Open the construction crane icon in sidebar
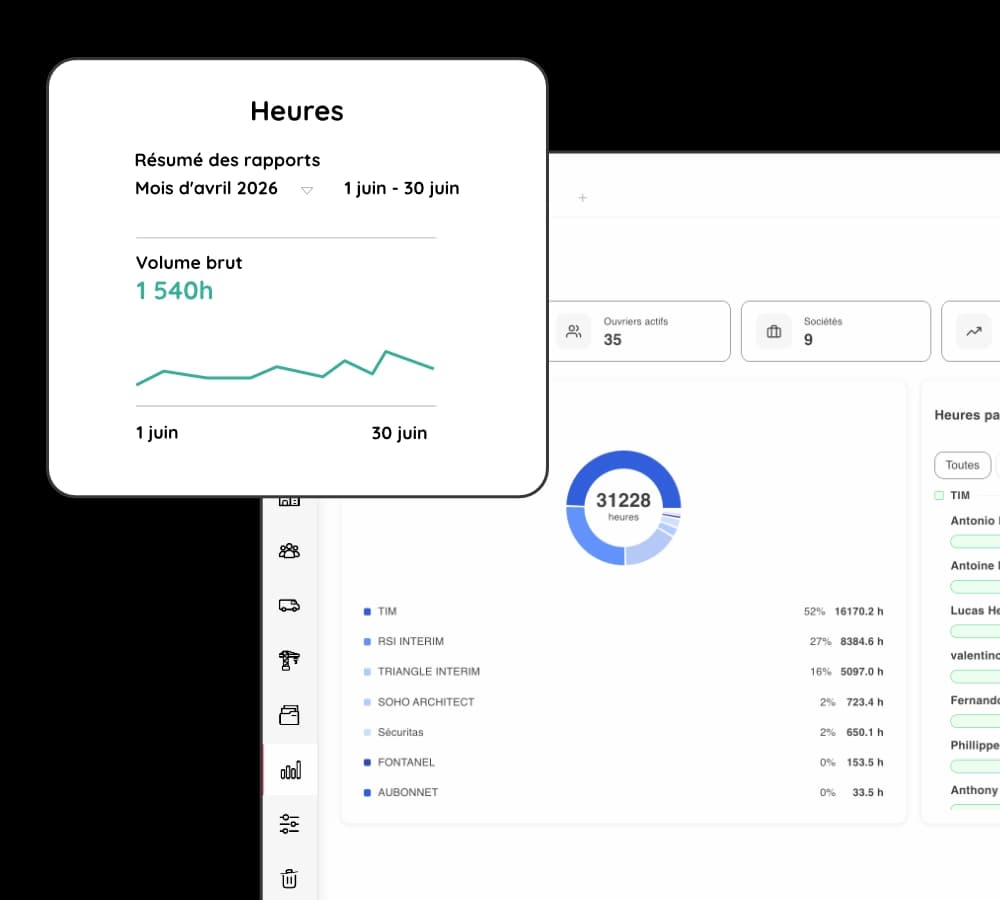The height and width of the screenshot is (900, 1000). pos(289,659)
